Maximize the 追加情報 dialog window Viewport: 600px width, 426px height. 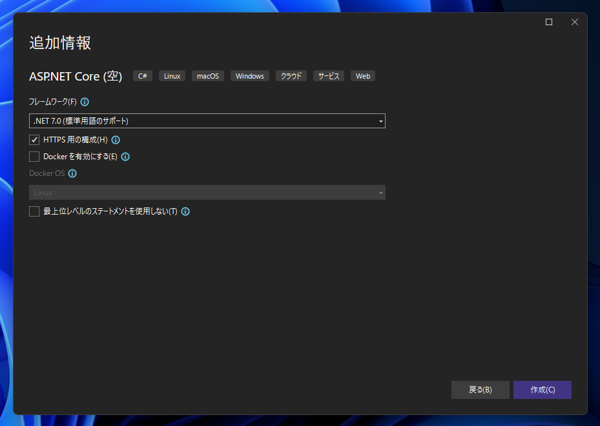click(x=549, y=22)
